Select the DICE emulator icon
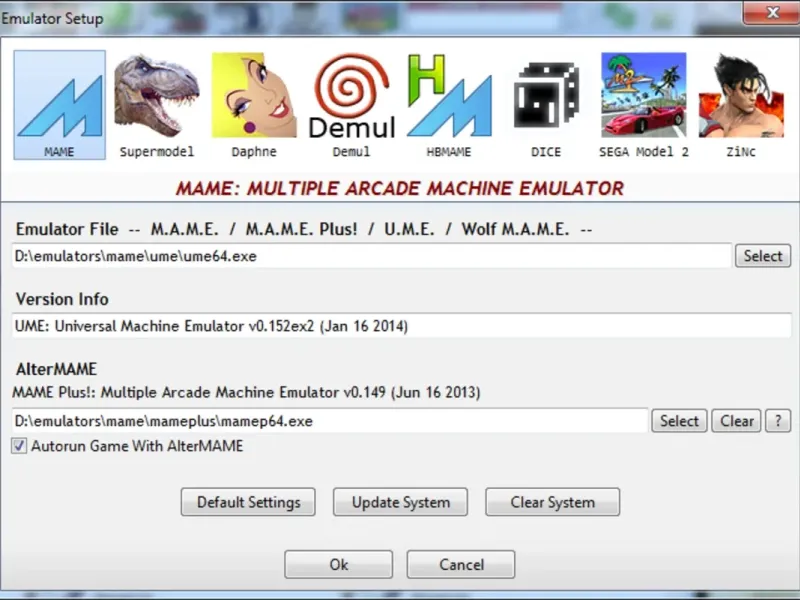Image resolution: width=800 pixels, height=600 pixels. [x=546, y=105]
